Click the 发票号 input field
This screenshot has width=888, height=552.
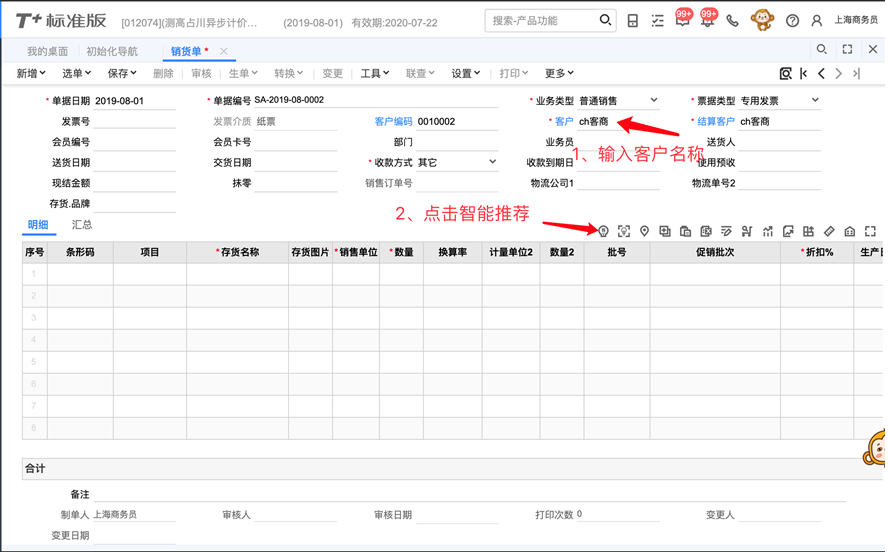[134, 122]
